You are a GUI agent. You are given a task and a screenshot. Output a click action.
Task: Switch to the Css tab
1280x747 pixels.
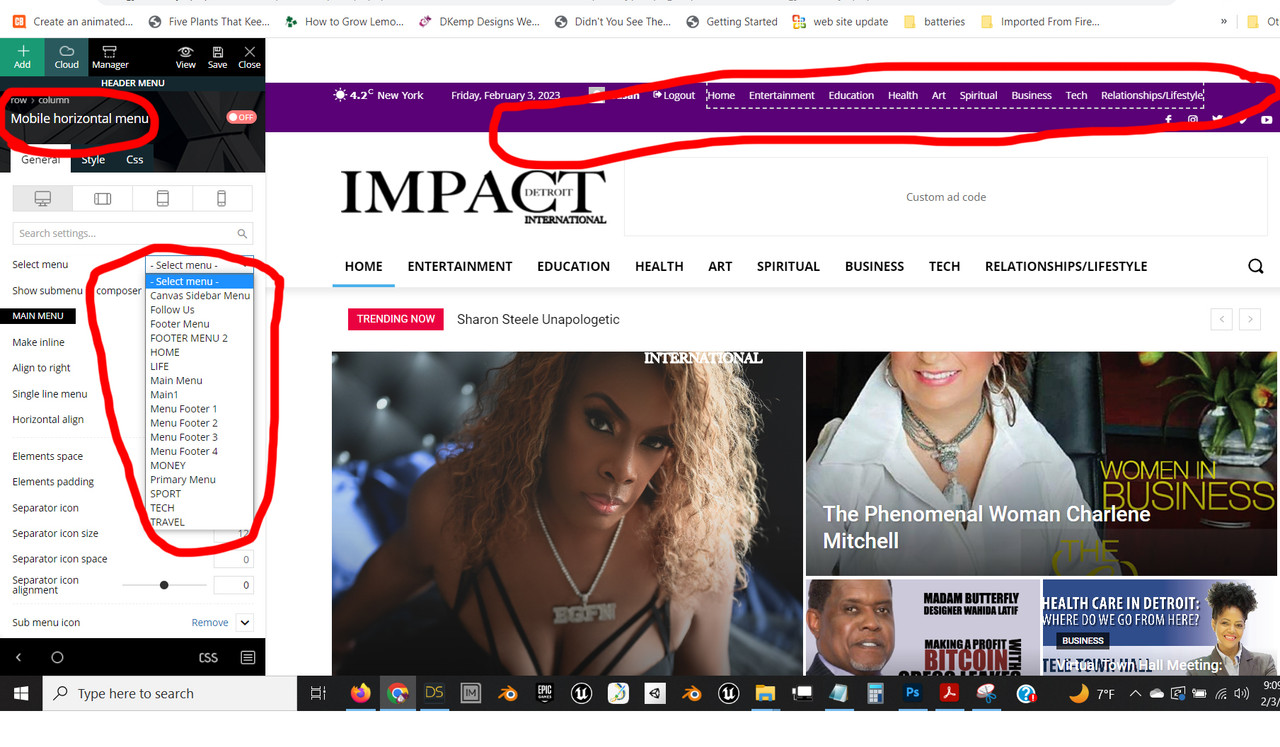[134, 160]
